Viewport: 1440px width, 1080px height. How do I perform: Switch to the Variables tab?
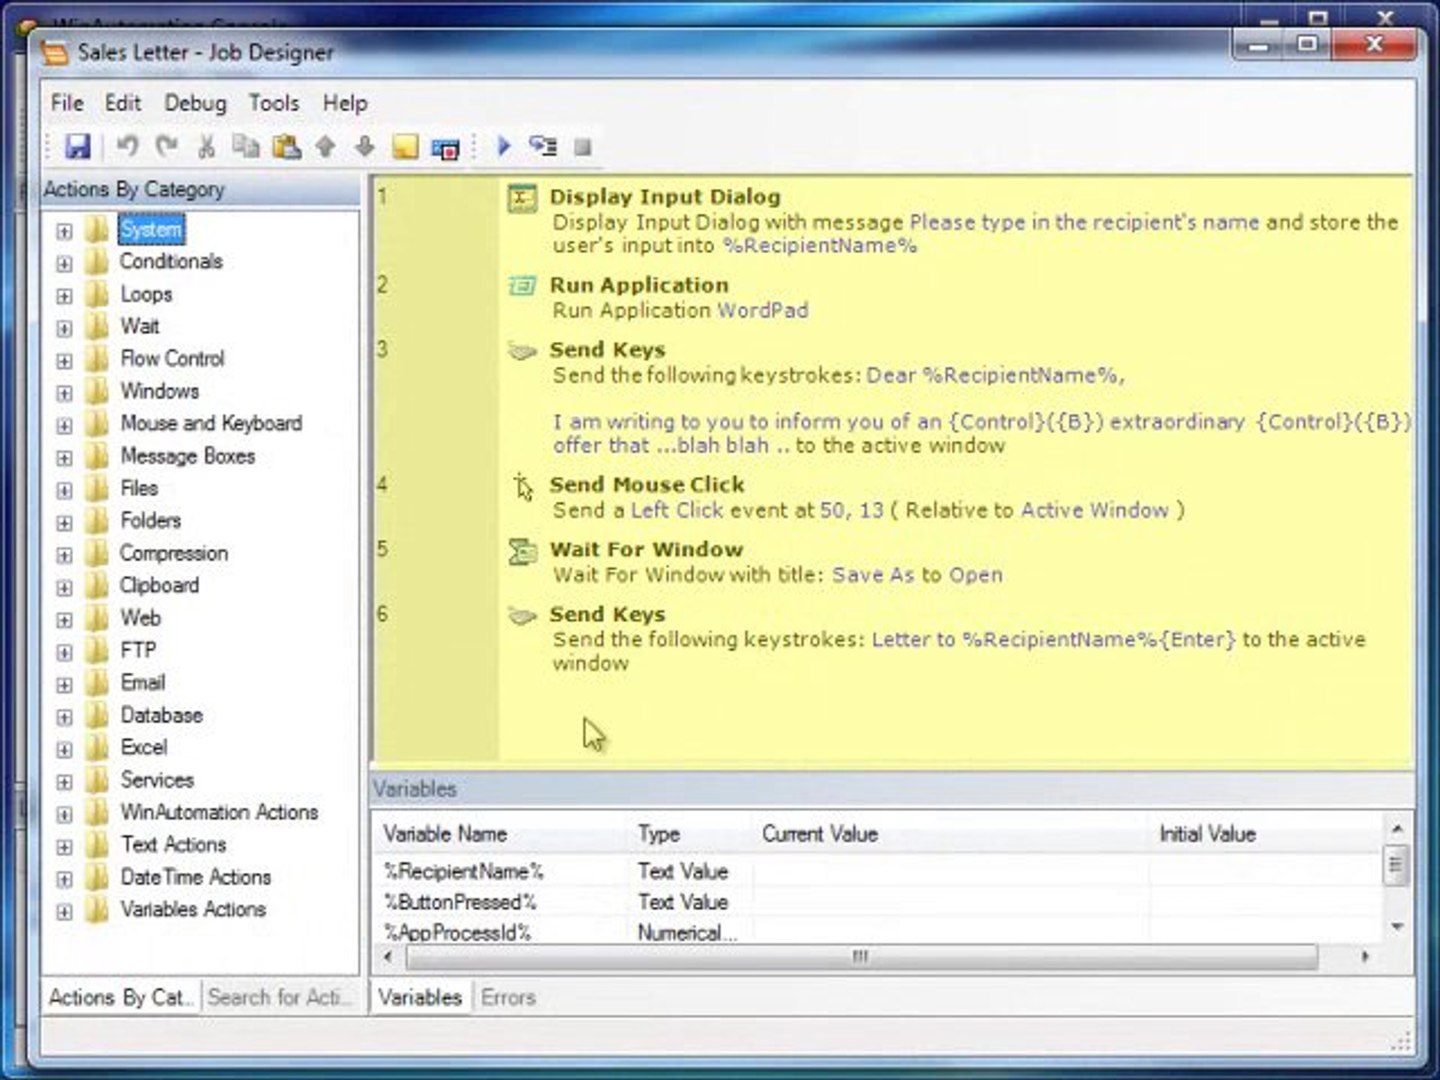[x=420, y=997]
